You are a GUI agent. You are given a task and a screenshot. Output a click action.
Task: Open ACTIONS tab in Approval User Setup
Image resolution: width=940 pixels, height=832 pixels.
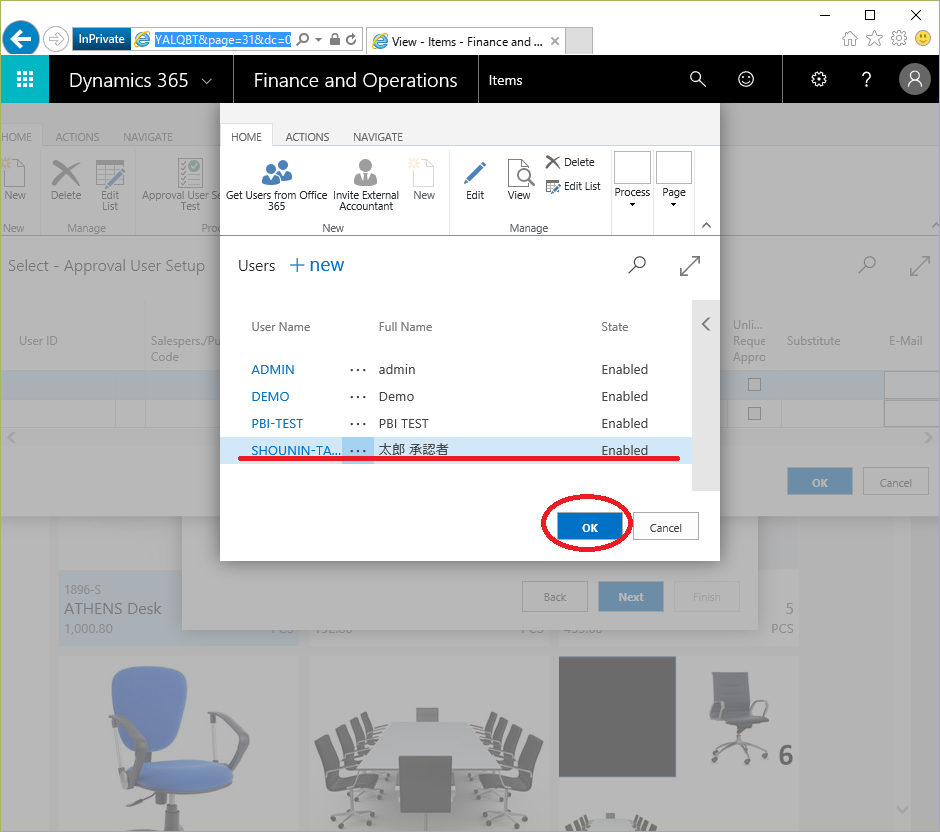pos(77,137)
